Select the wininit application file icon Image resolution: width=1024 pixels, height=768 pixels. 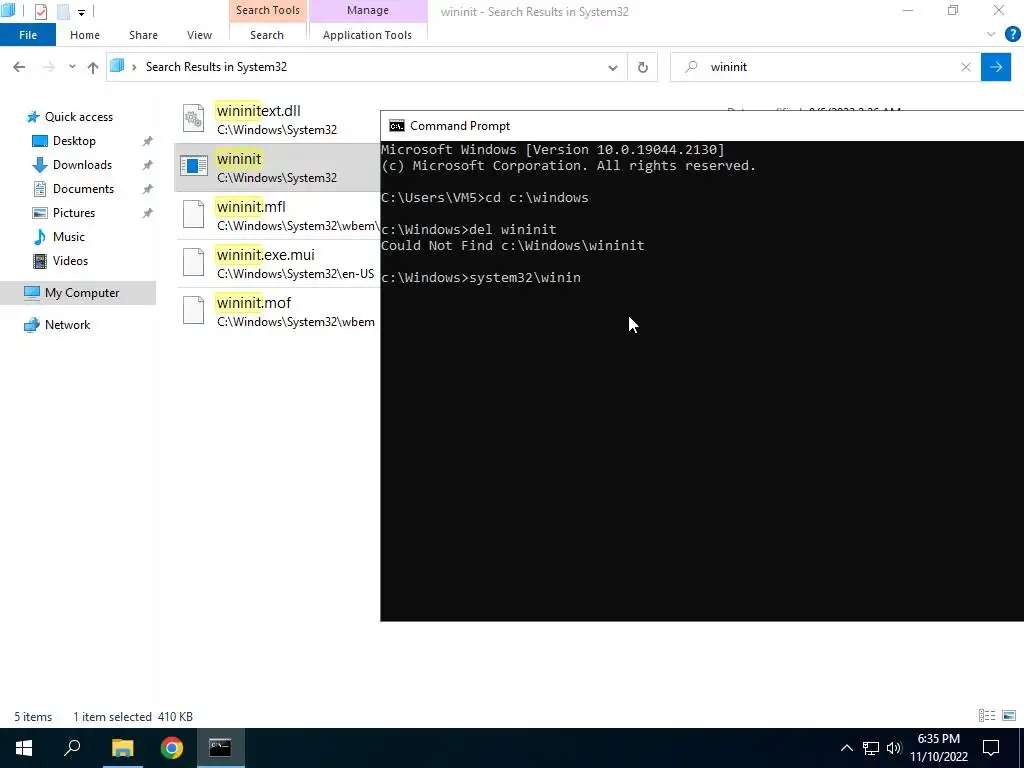coord(193,166)
